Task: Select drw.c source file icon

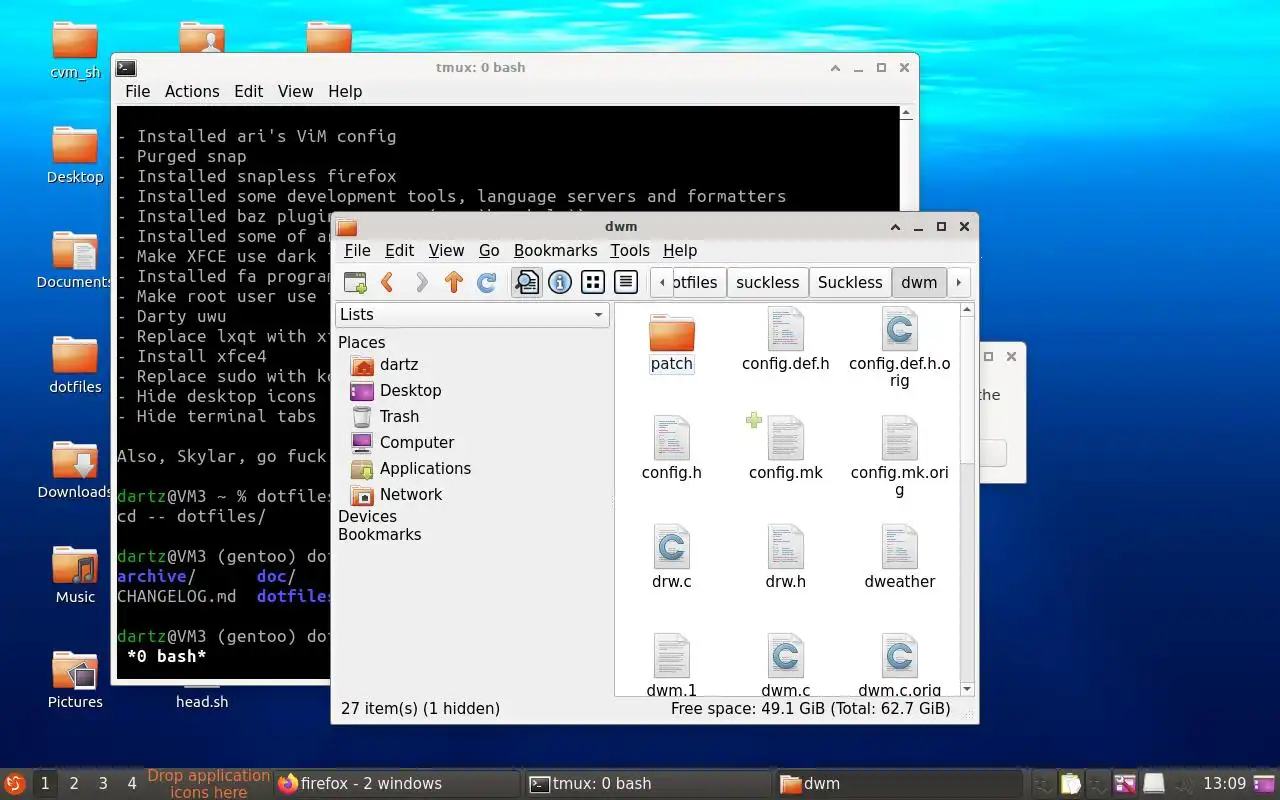Action: coord(672,548)
